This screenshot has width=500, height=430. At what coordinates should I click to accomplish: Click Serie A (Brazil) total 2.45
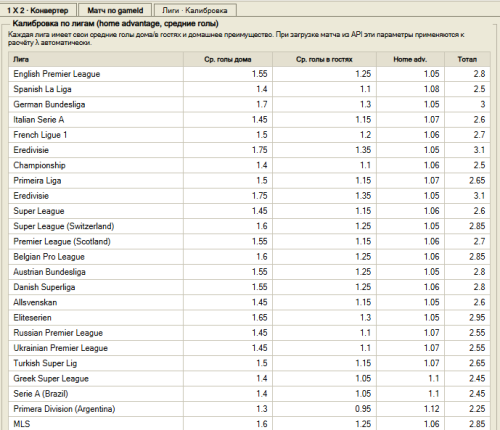[x=467, y=394]
